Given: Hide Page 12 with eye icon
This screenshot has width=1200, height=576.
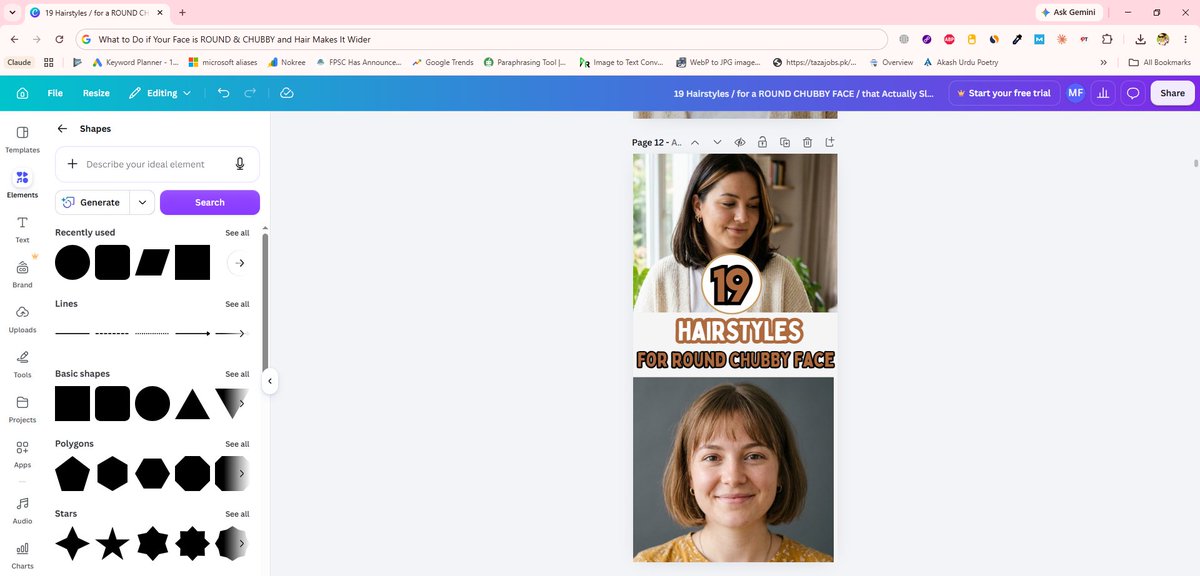Looking at the screenshot, I should point(740,143).
